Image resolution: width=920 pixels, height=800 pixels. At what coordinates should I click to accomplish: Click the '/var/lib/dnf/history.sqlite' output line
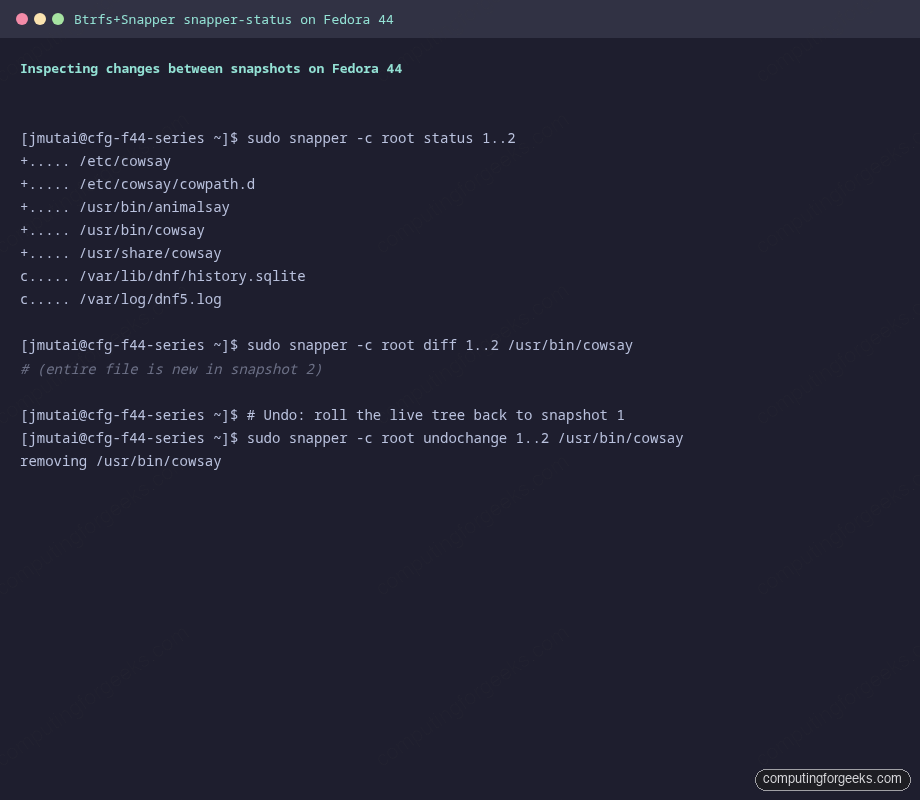pos(163,276)
